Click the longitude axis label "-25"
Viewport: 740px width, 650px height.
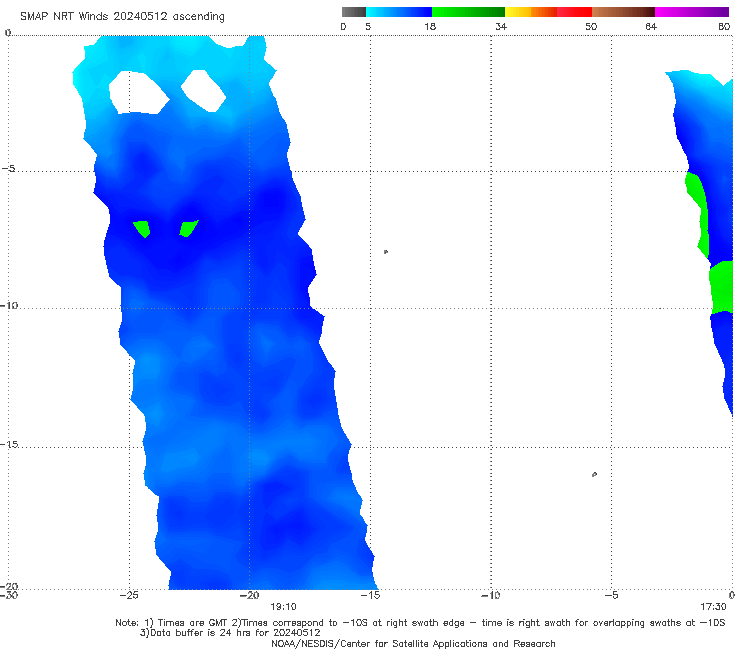129,595
